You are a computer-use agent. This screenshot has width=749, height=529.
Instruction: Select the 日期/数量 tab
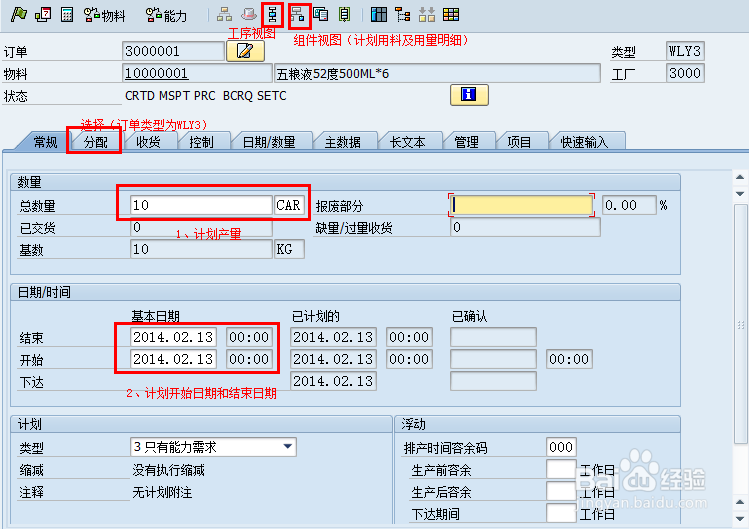[x=269, y=142]
